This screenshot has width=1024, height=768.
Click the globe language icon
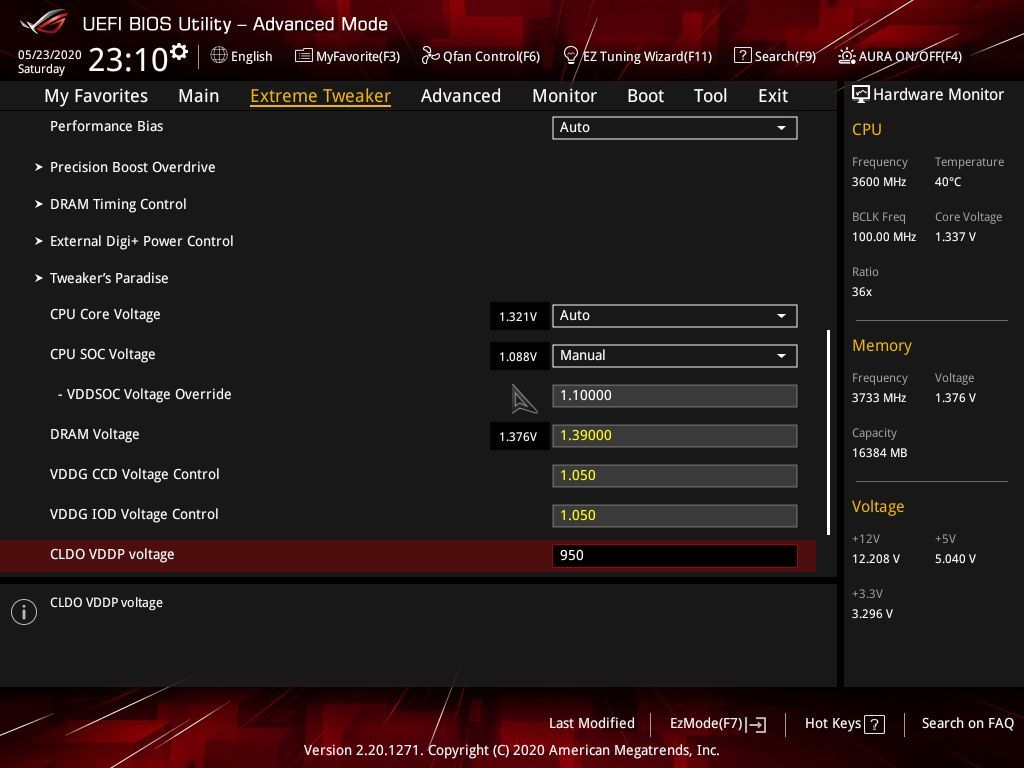[219, 56]
